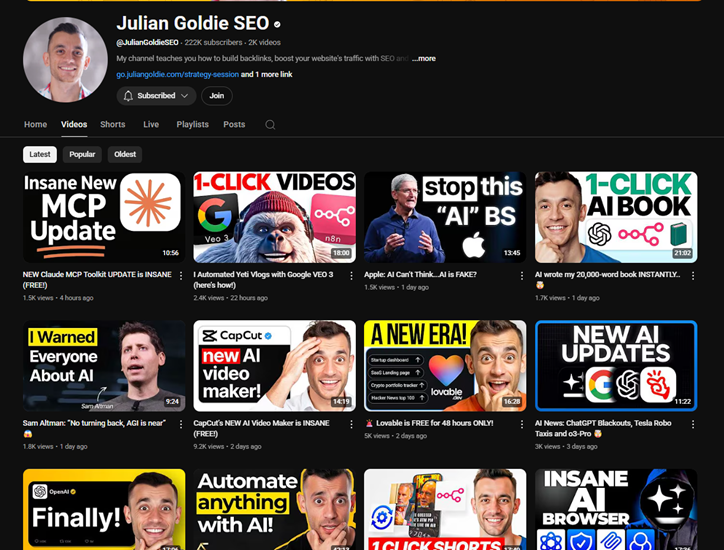724x550 pixels.
Task: Play the 'A NEW ERA!' lovable thumbnail
Action: (x=445, y=366)
